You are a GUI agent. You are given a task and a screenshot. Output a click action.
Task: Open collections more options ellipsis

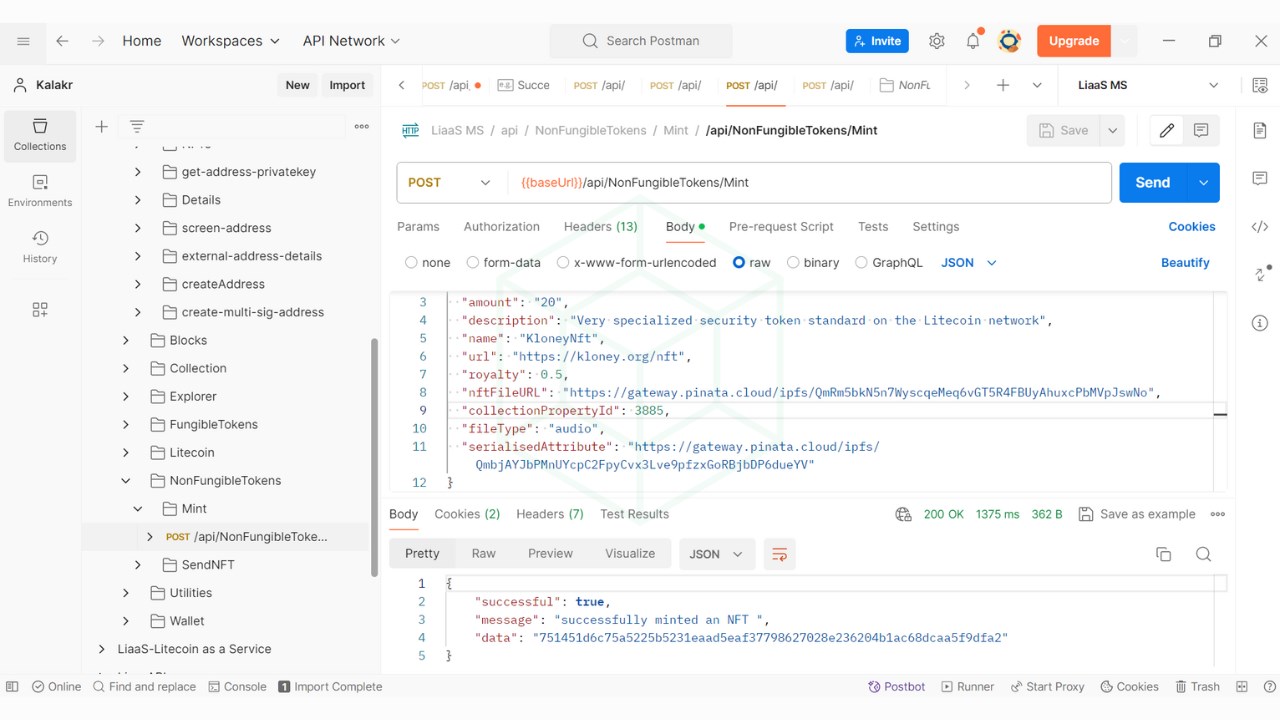[x=362, y=127]
